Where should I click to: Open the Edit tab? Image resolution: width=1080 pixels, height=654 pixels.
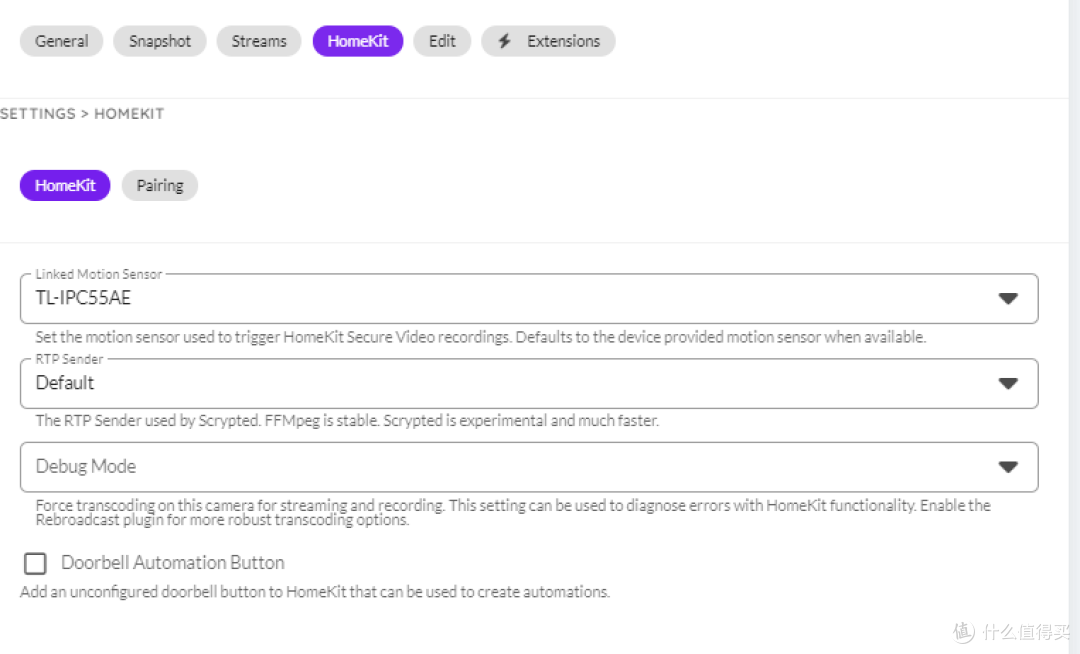[x=442, y=41]
